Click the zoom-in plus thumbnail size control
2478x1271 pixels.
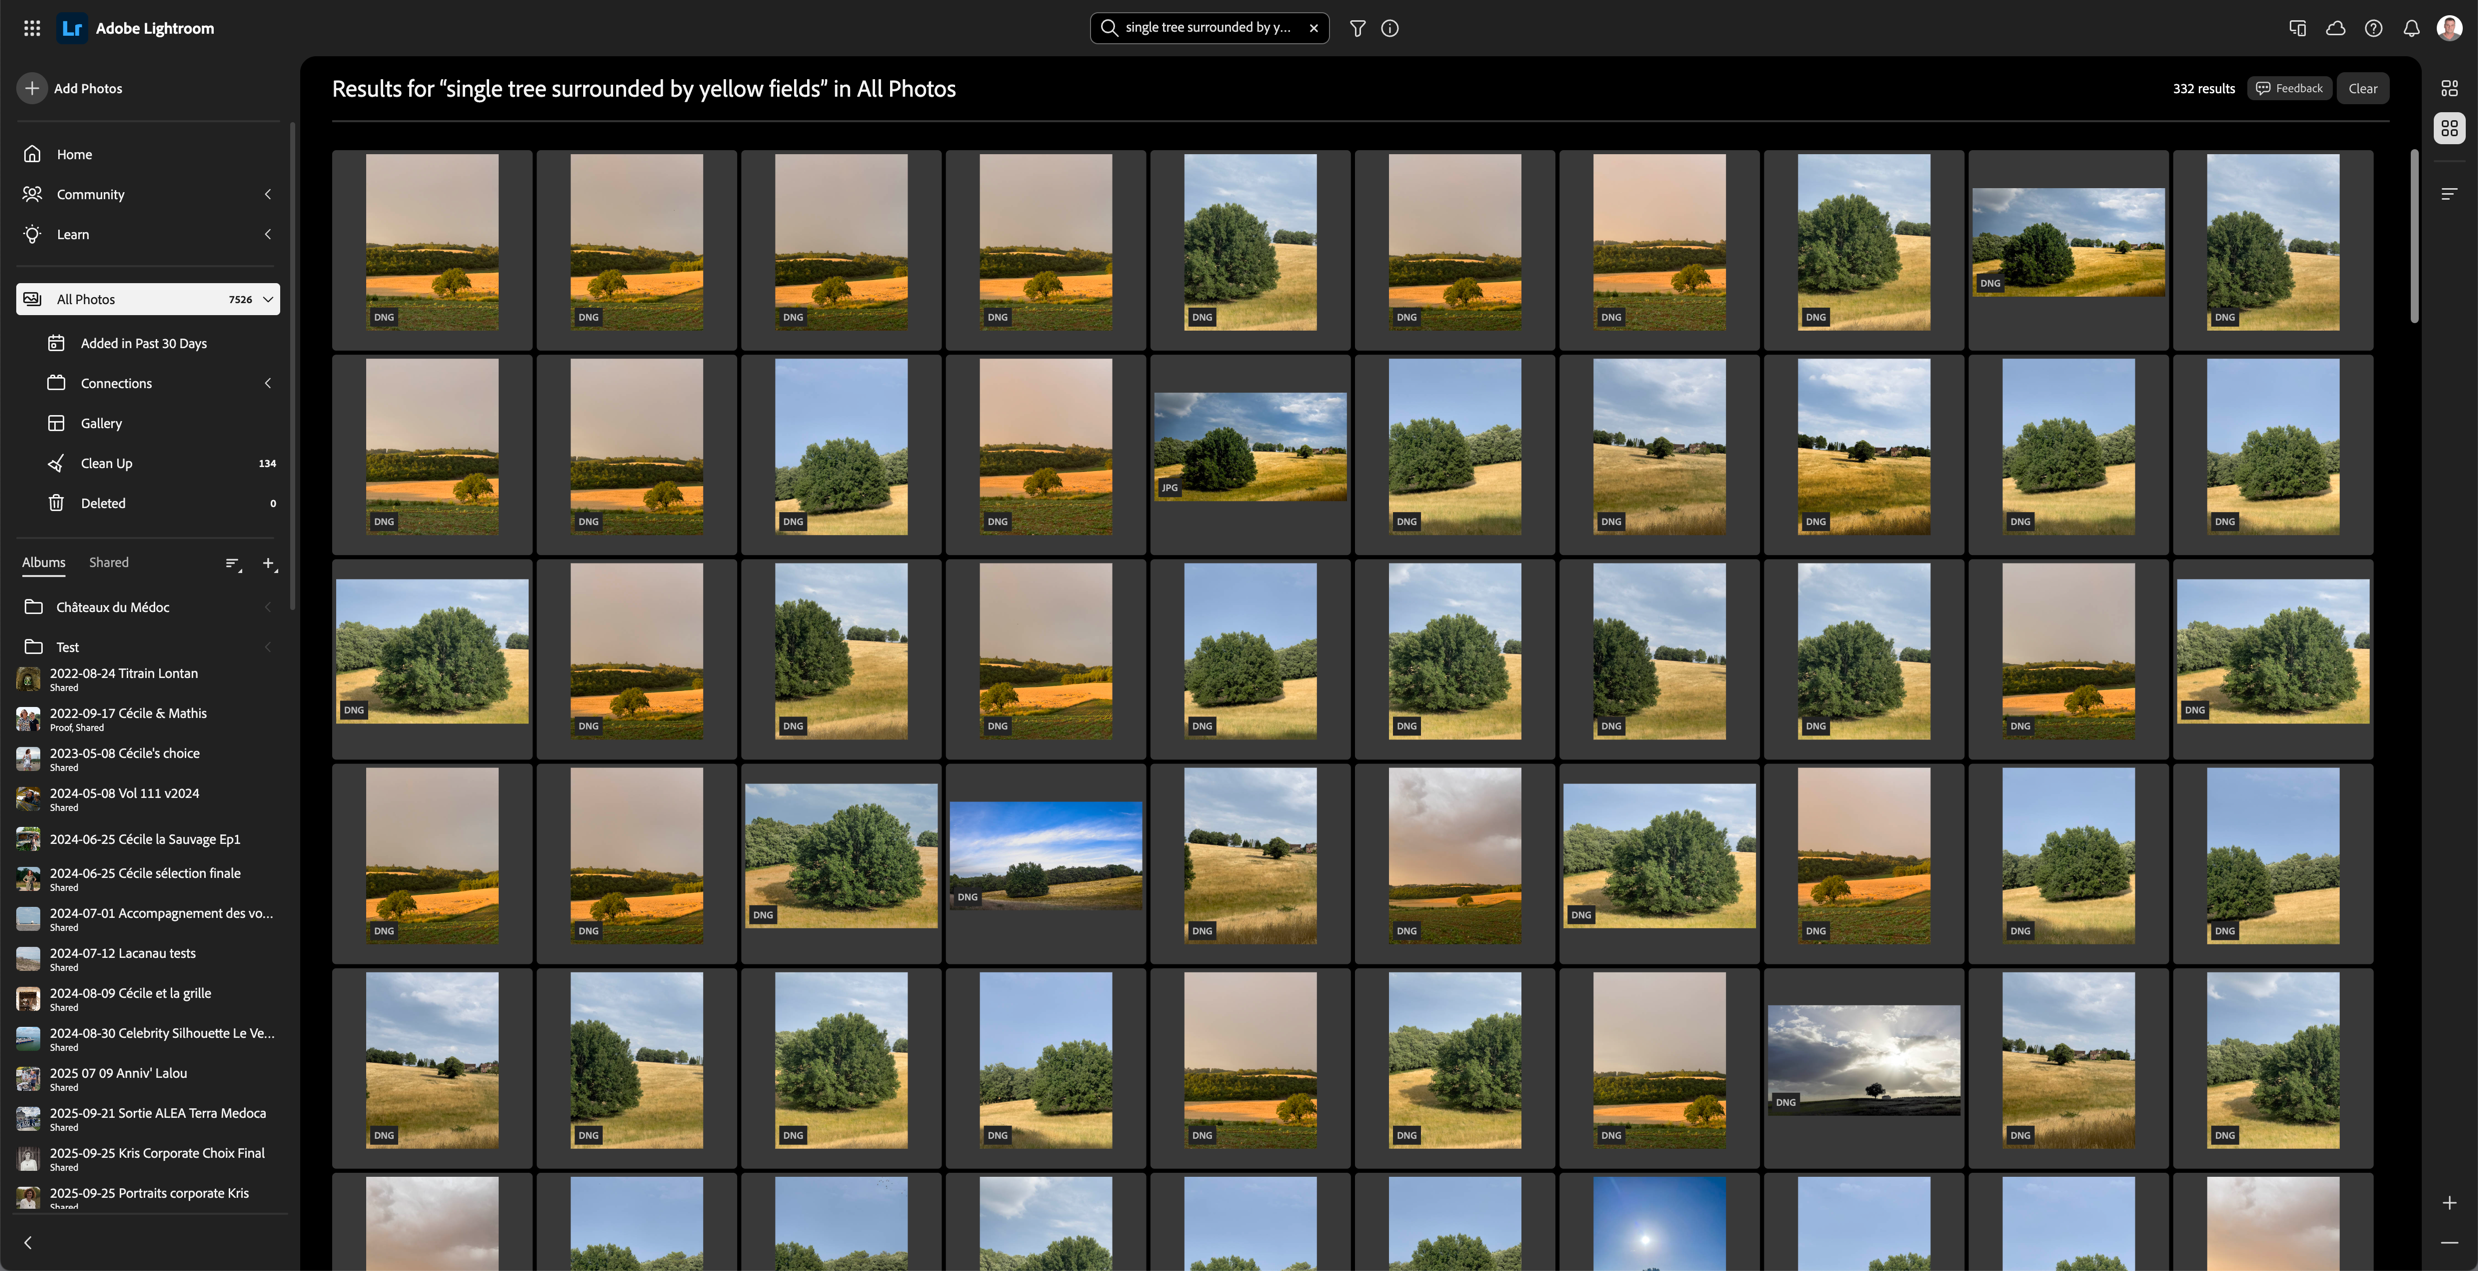pos(2449,1203)
